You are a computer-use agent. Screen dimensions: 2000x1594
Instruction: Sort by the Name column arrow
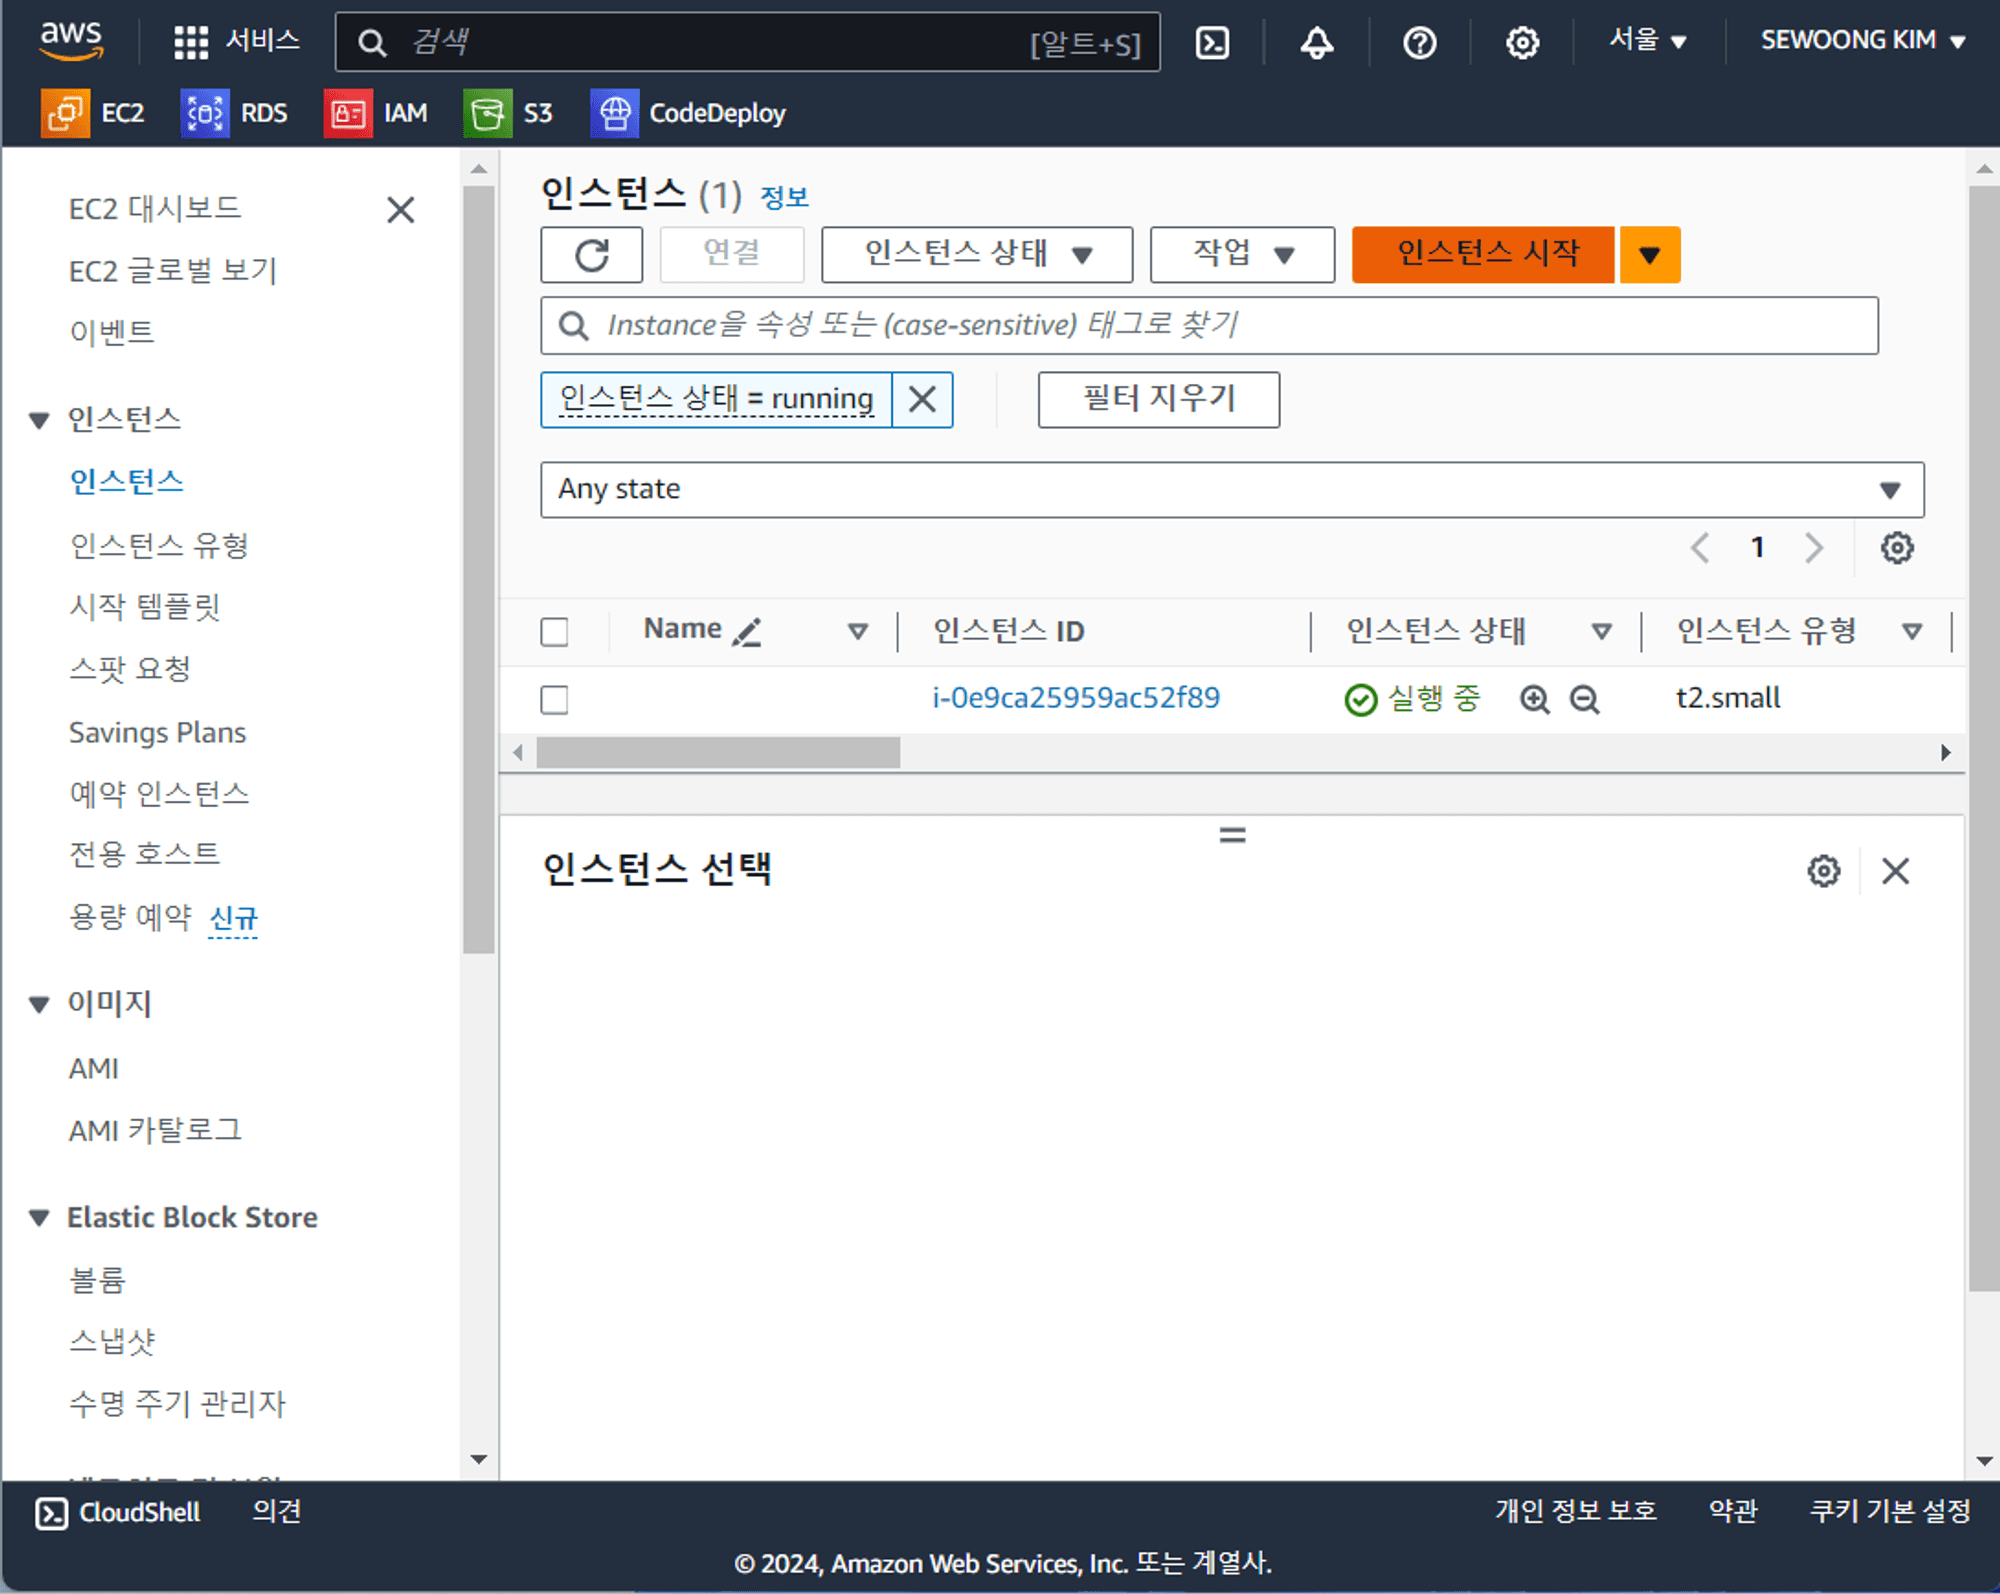pyautogui.click(x=857, y=631)
